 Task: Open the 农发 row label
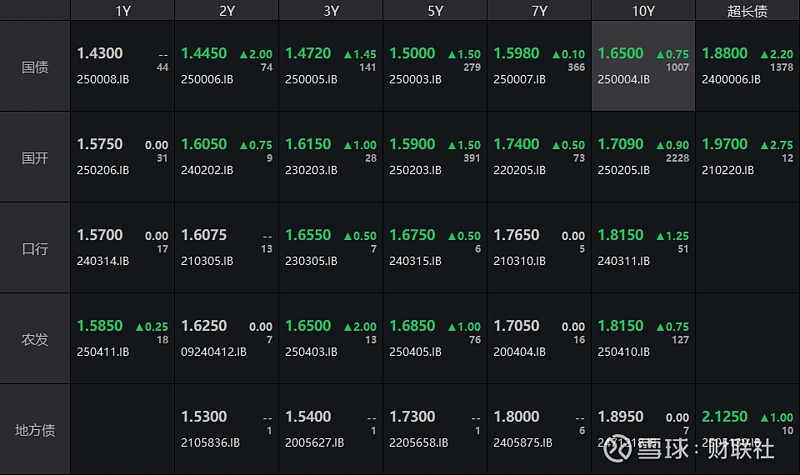35,339
